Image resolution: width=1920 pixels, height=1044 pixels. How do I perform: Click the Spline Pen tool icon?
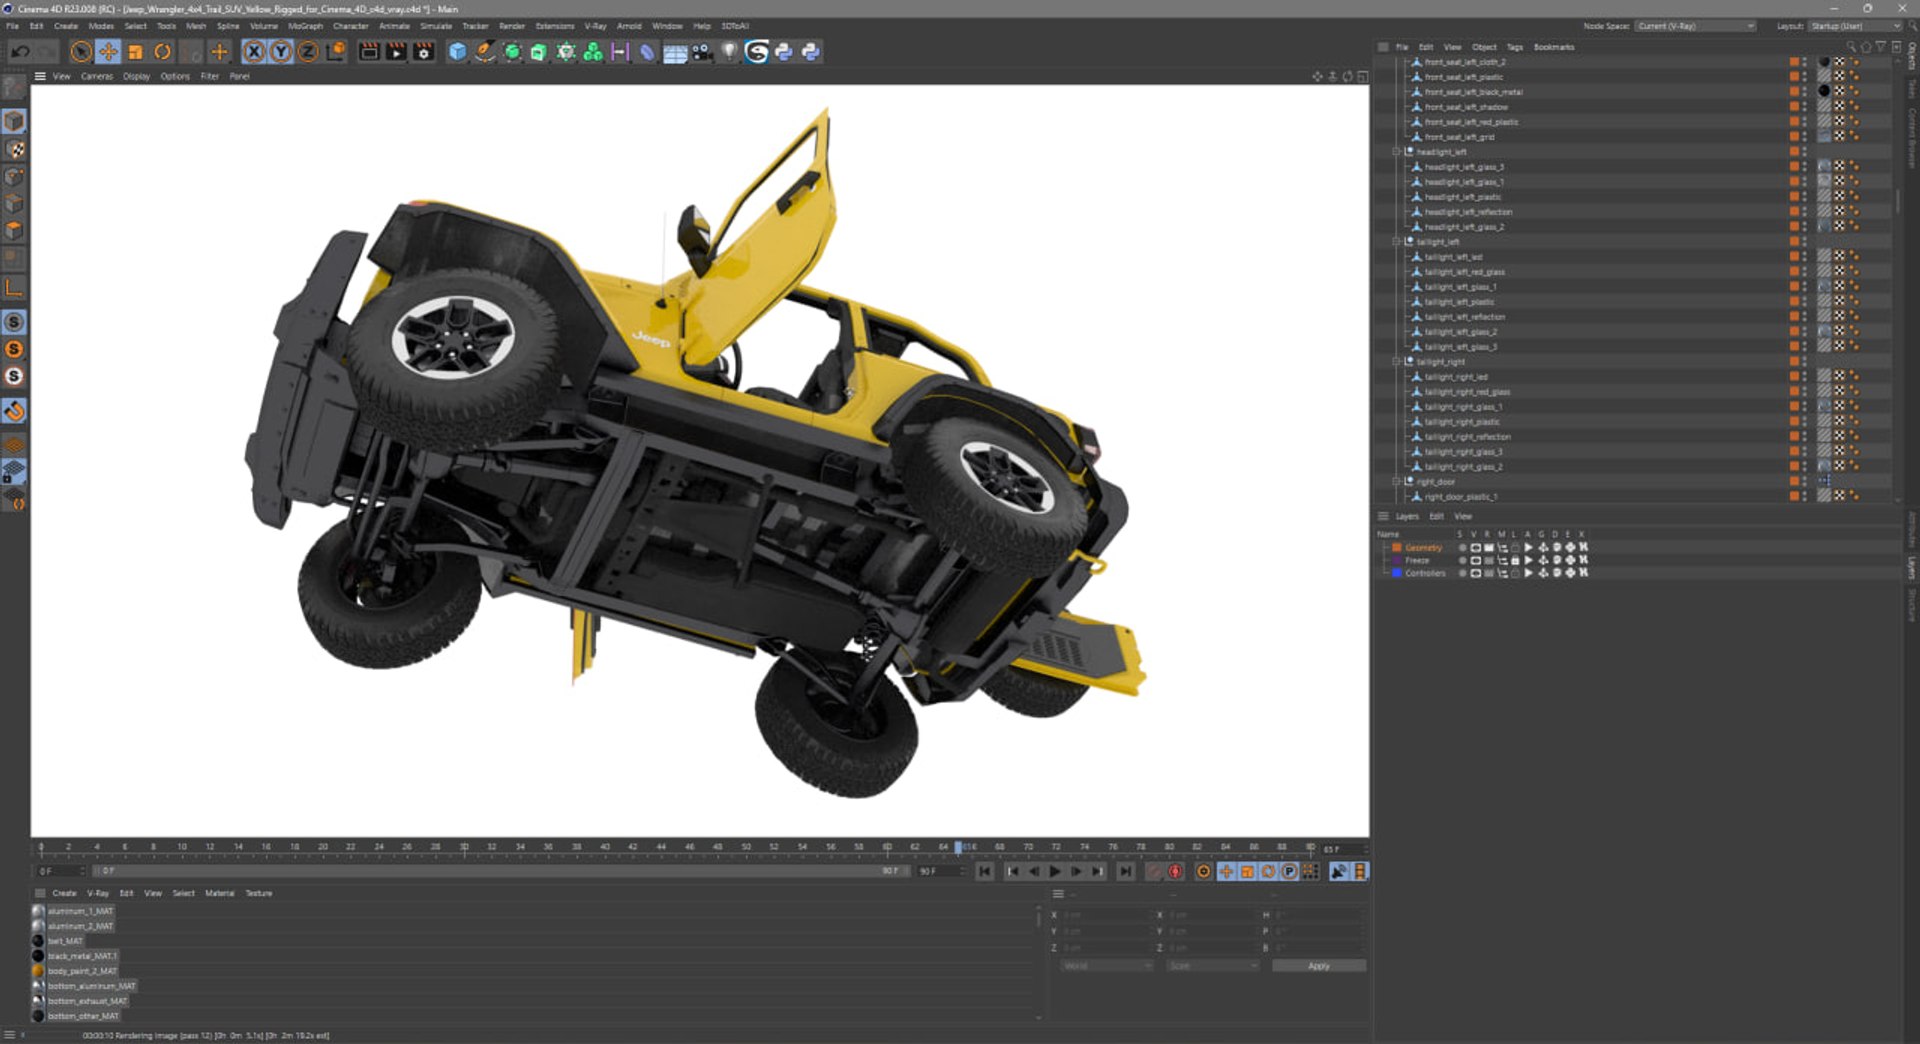485,52
